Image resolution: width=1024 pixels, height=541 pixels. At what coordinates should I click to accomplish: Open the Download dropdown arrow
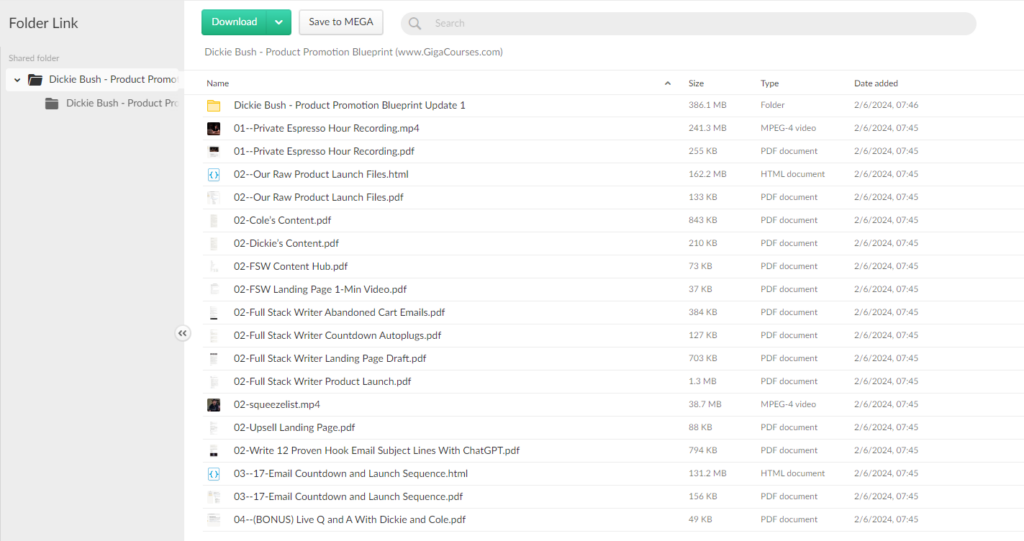coord(279,22)
